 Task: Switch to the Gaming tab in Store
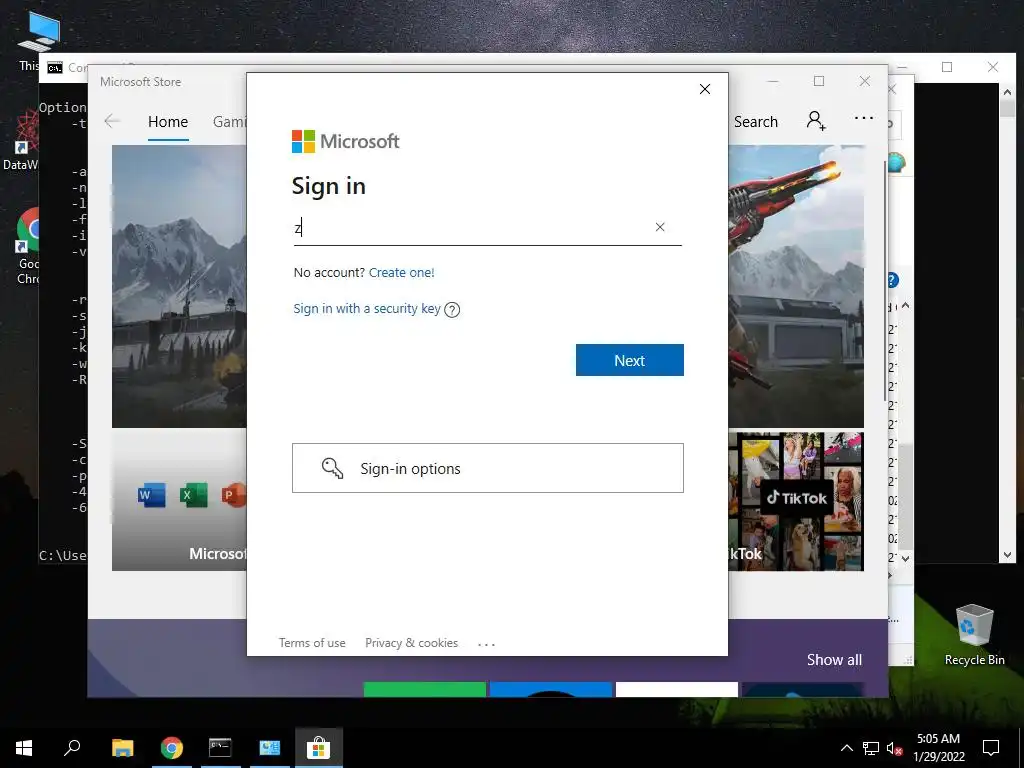point(229,121)
